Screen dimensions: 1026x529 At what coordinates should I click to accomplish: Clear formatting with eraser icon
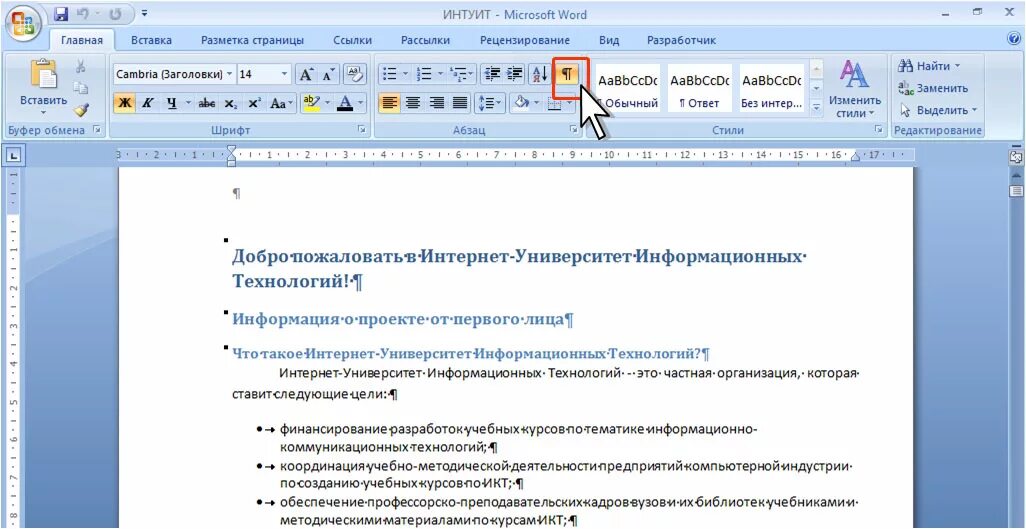point(355,75)
